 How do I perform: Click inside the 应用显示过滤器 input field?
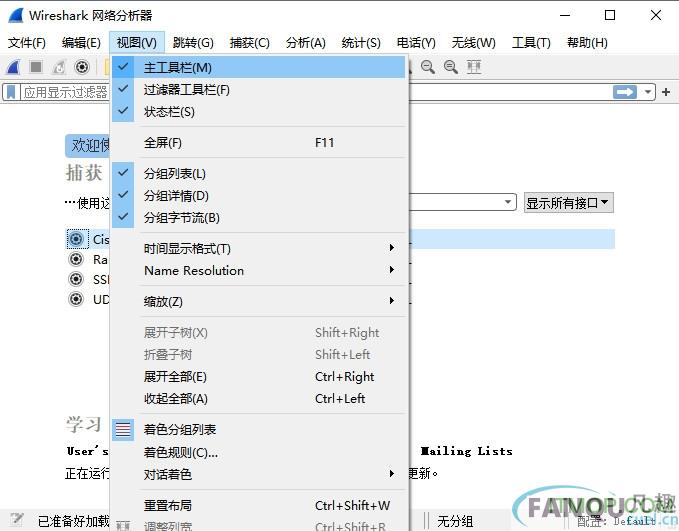point(65,92)
